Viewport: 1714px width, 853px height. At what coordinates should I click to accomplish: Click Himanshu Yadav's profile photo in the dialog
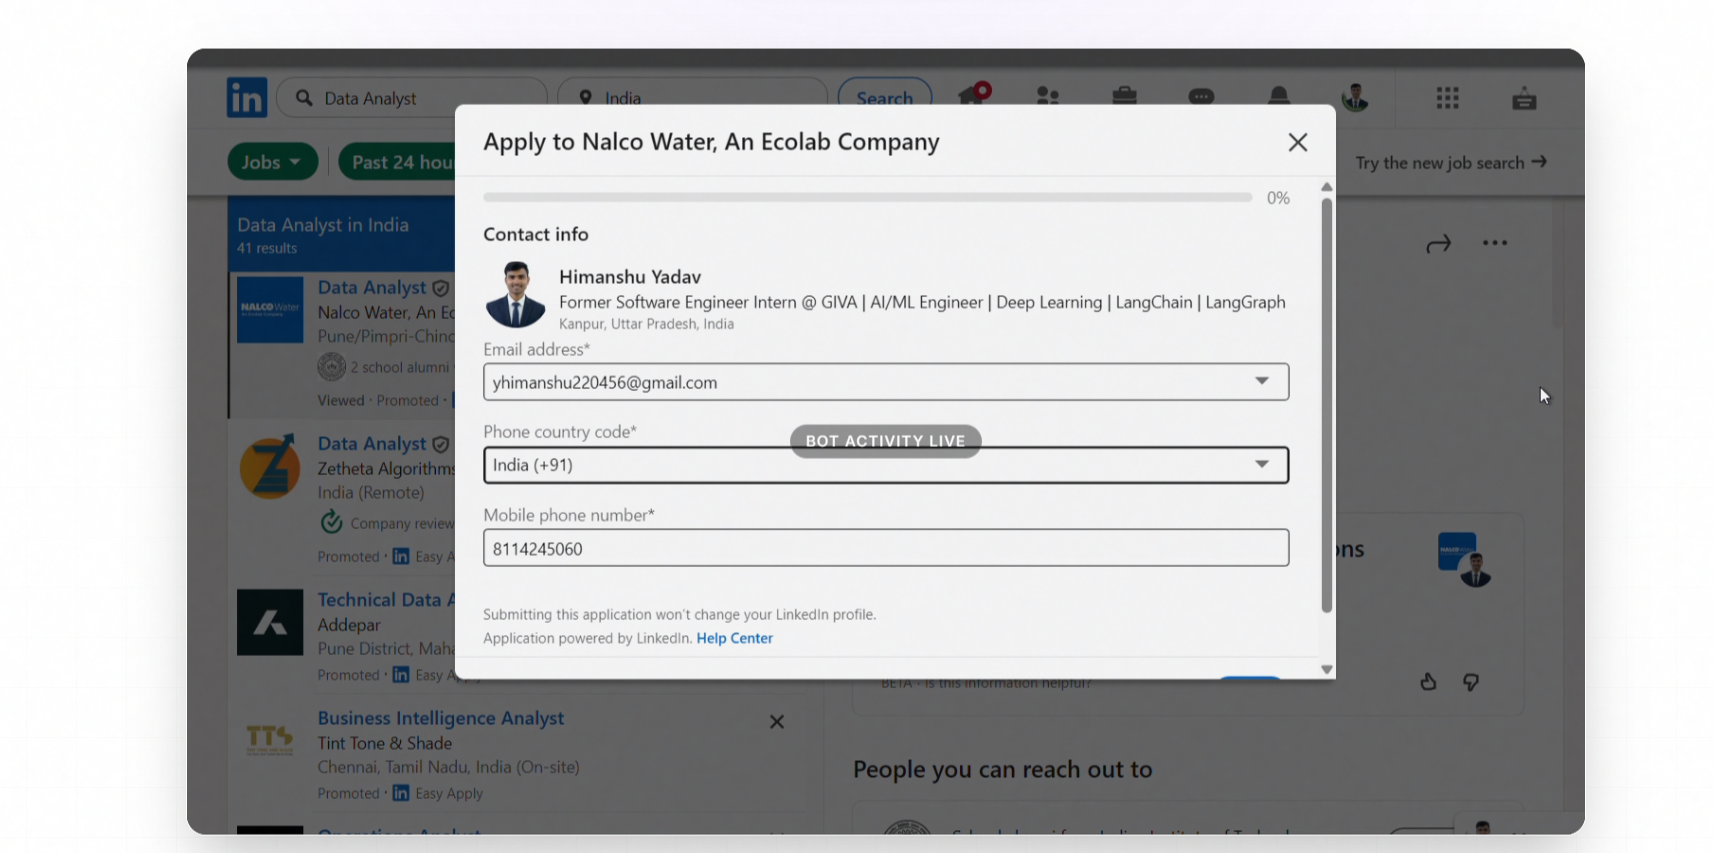click(x=515, y=295)
